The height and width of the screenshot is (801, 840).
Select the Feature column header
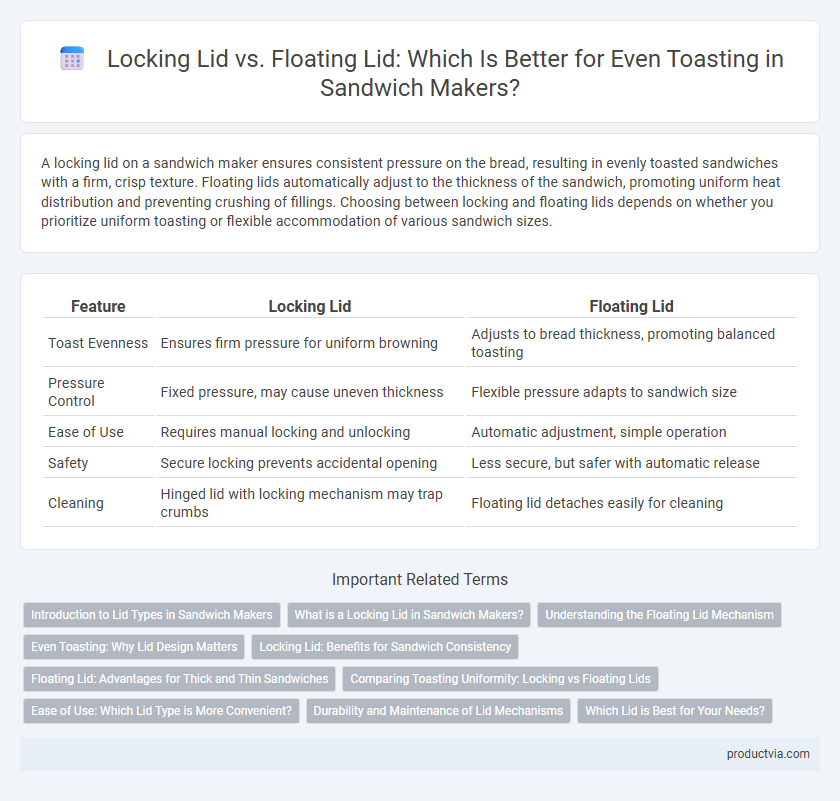point(98,306)
